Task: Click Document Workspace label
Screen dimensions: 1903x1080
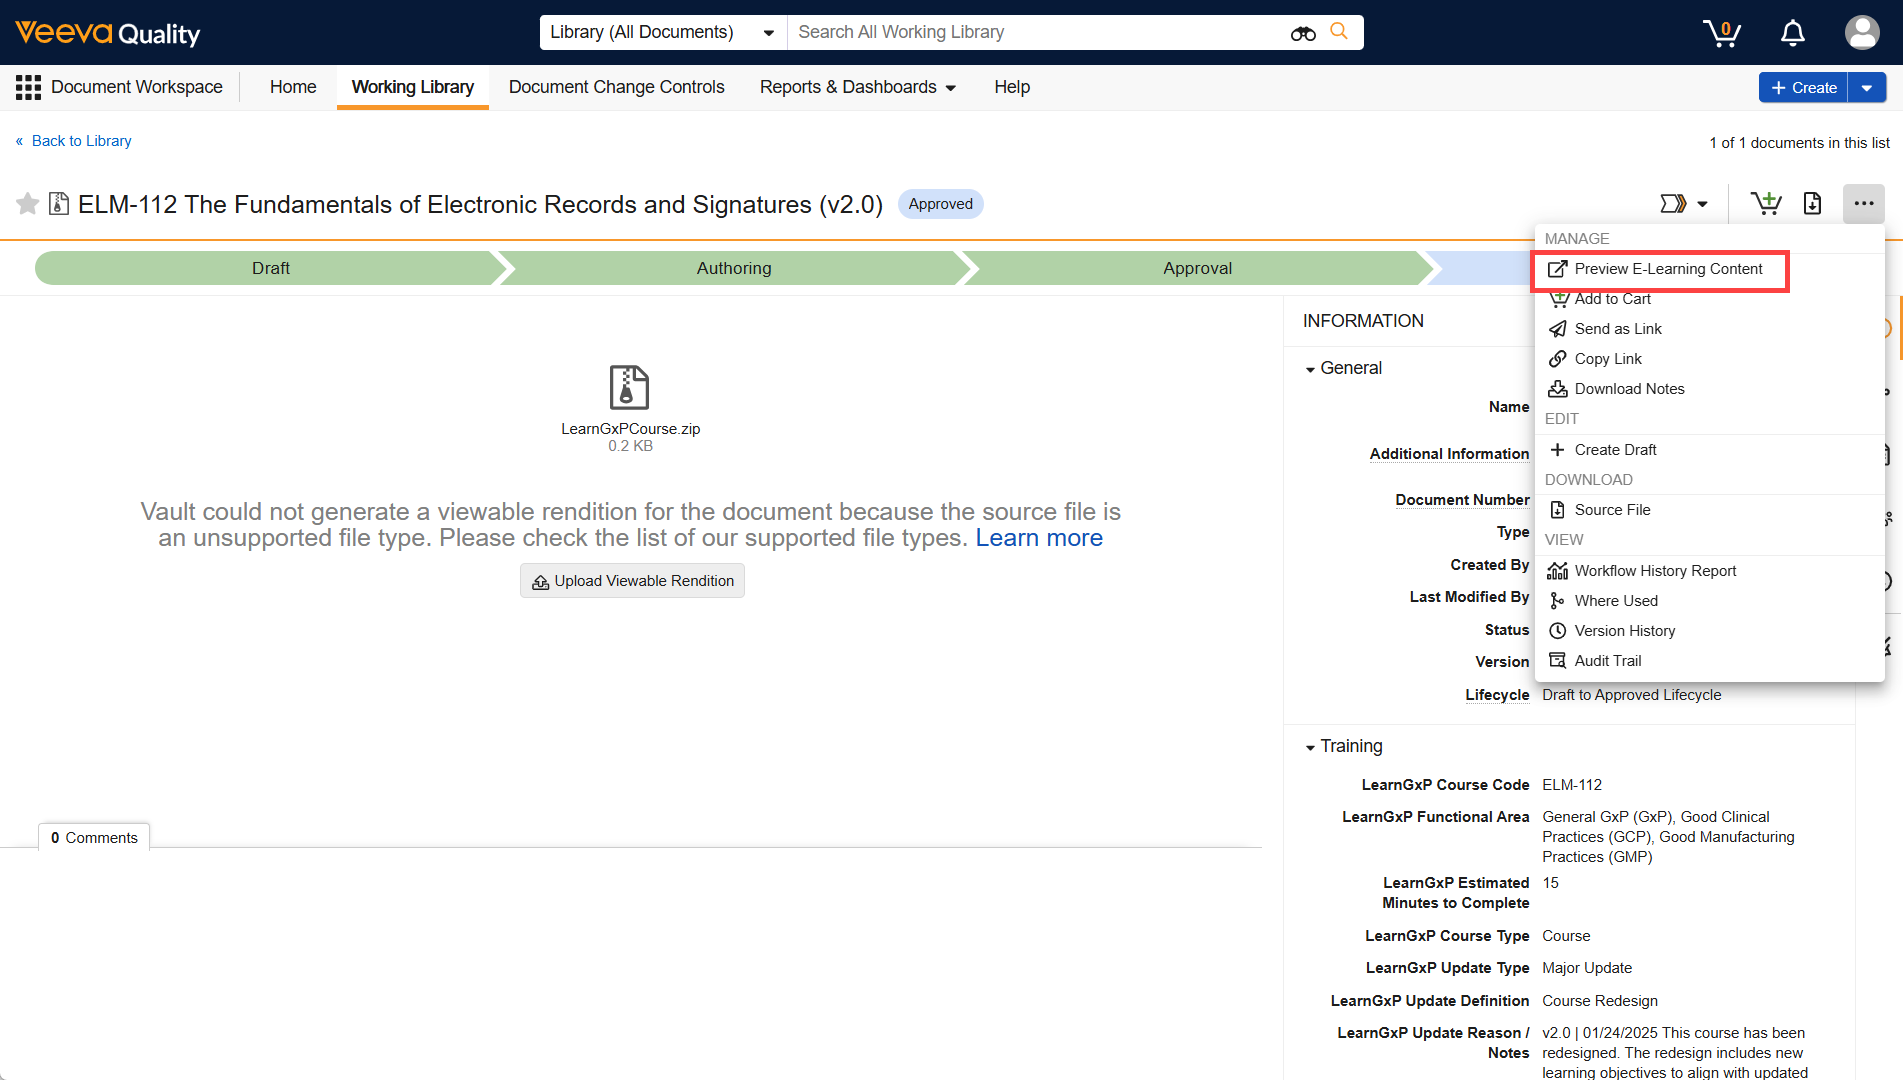Action: pos(137,88)
